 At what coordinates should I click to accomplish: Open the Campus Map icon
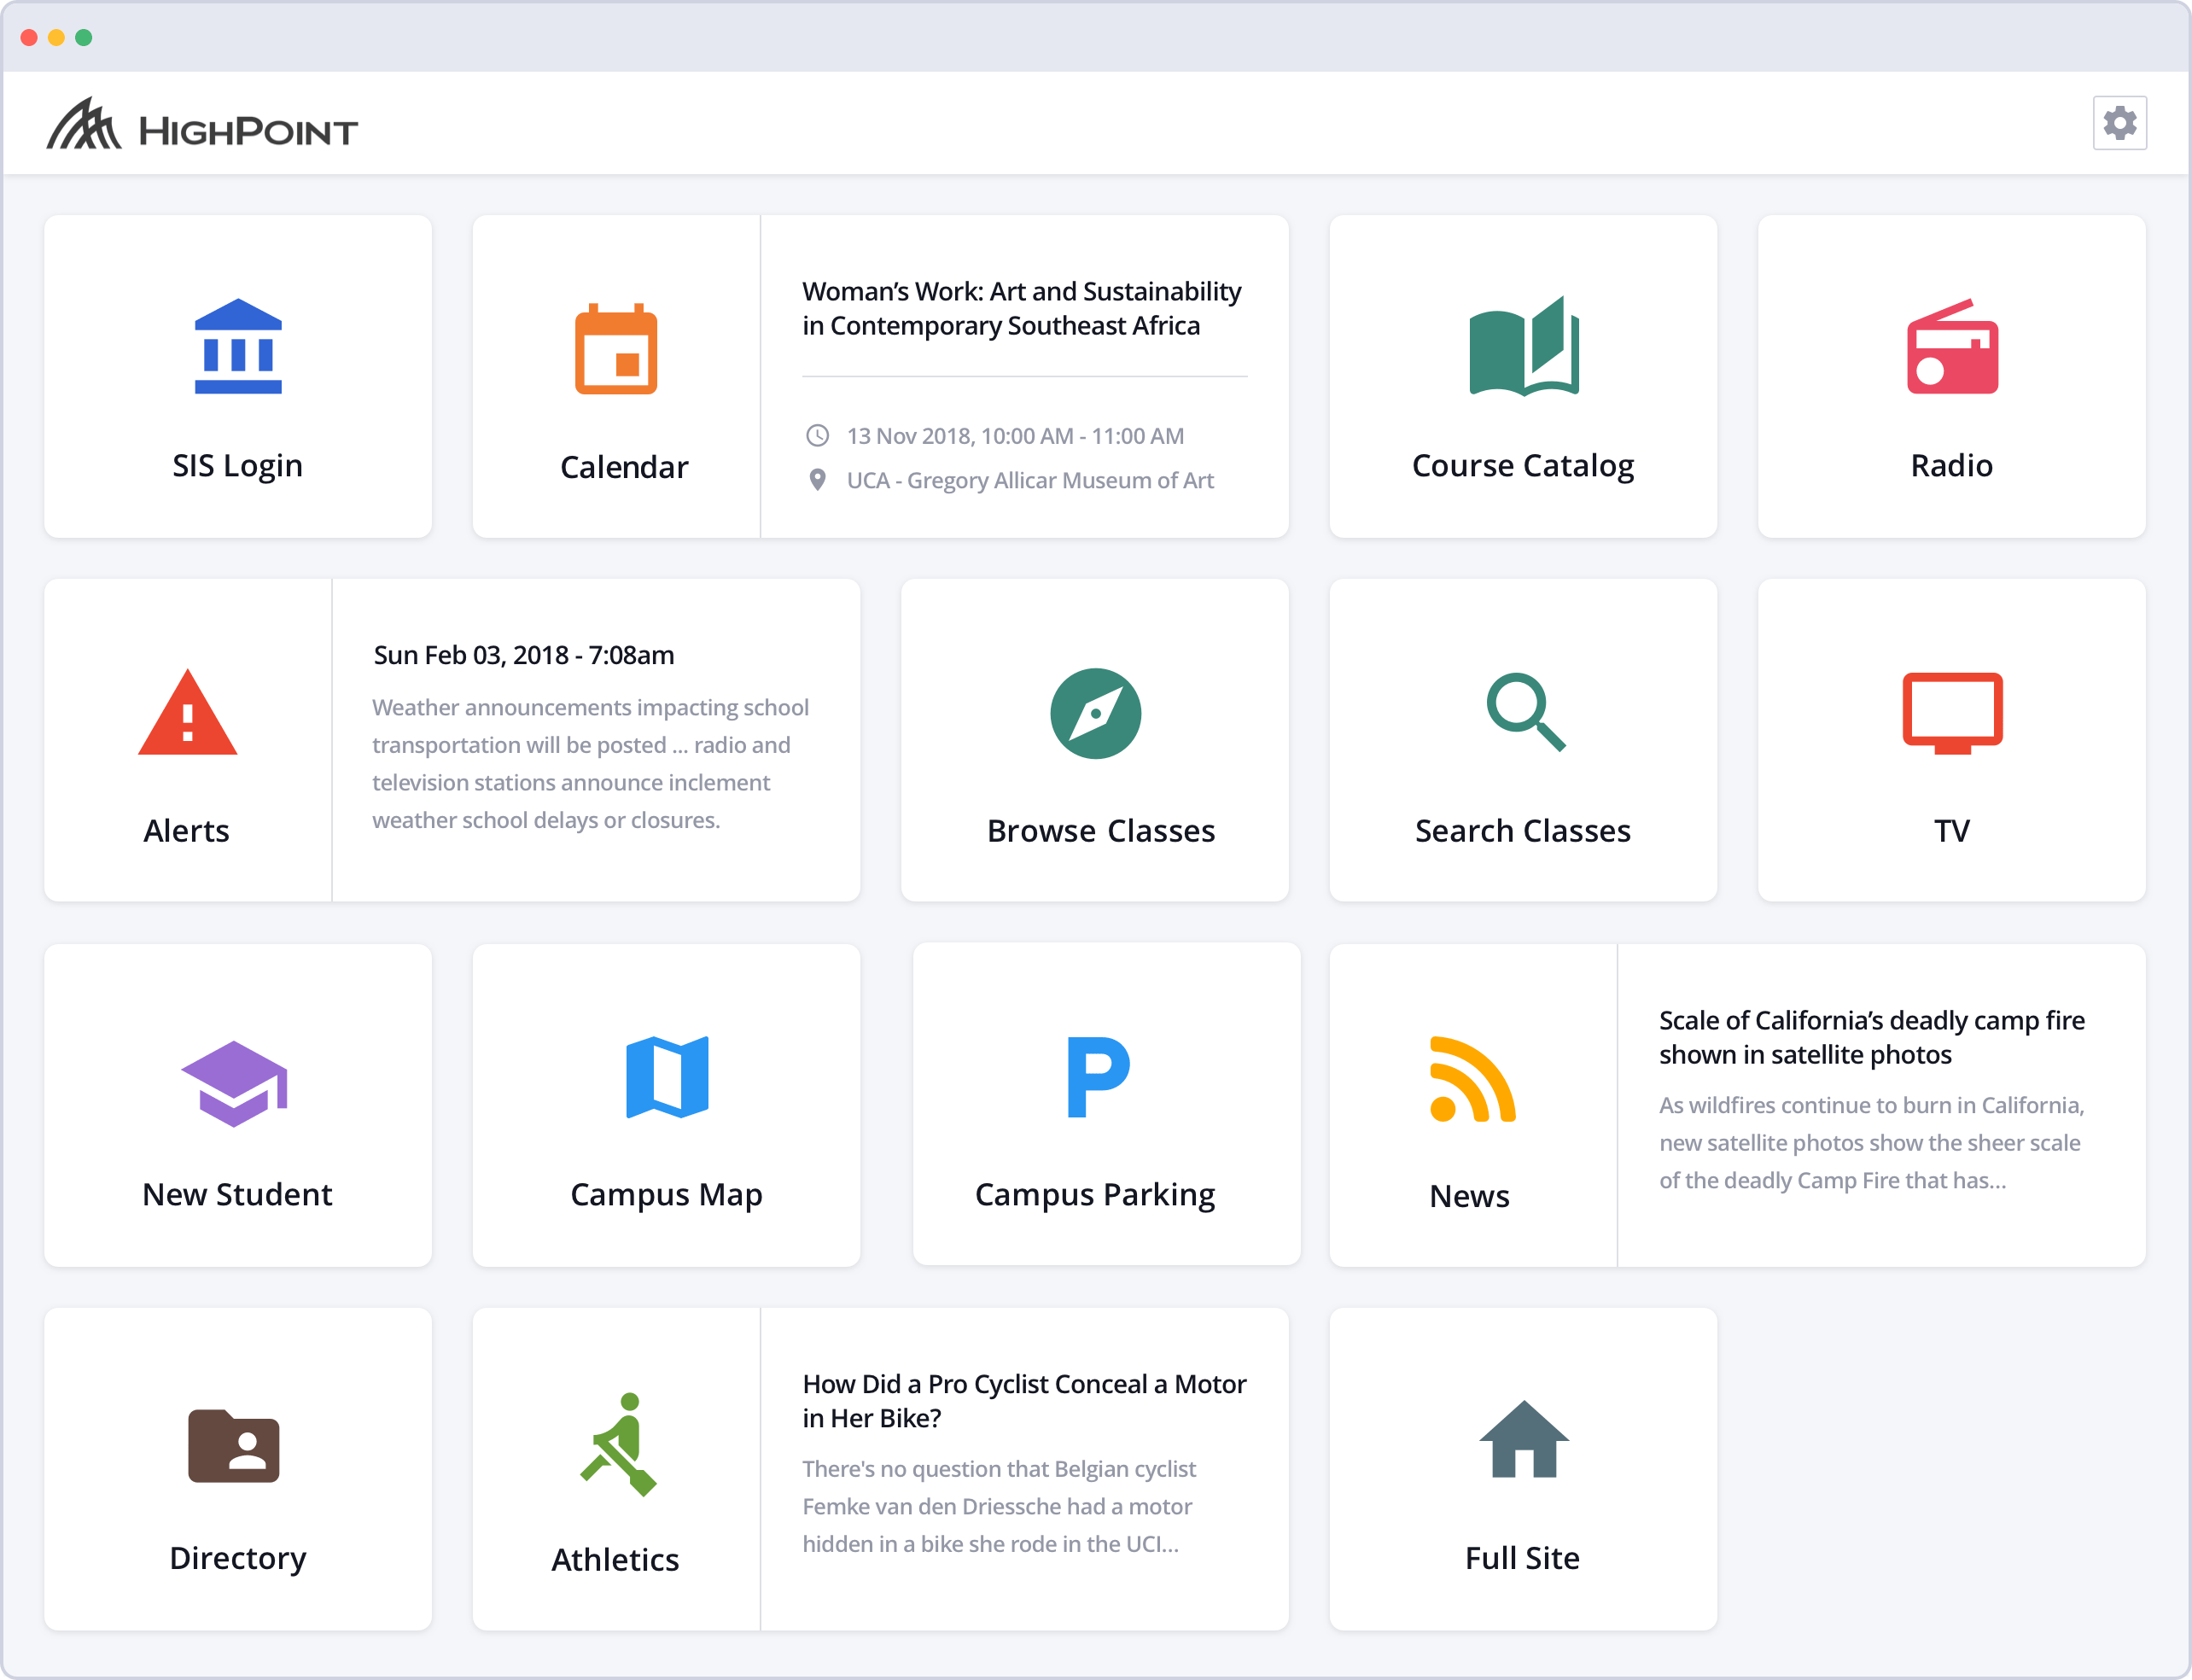pyautogui.click(x=667, y=1077)
